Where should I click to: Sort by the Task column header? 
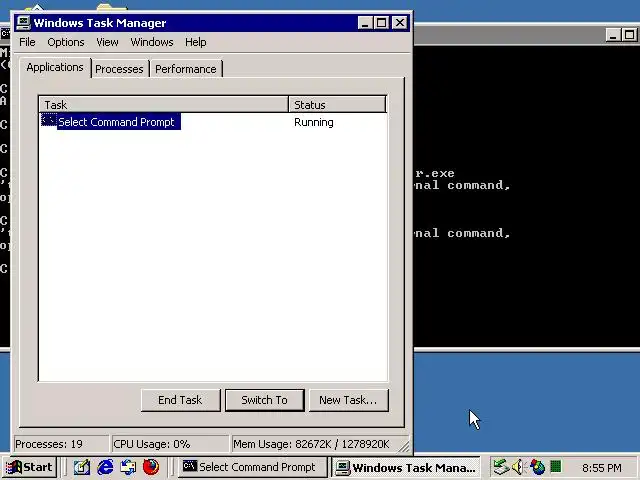point(164,104)
